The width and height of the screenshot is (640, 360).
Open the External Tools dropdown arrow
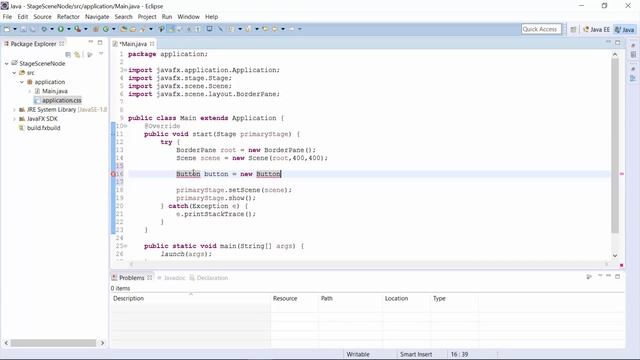[86, 29]
